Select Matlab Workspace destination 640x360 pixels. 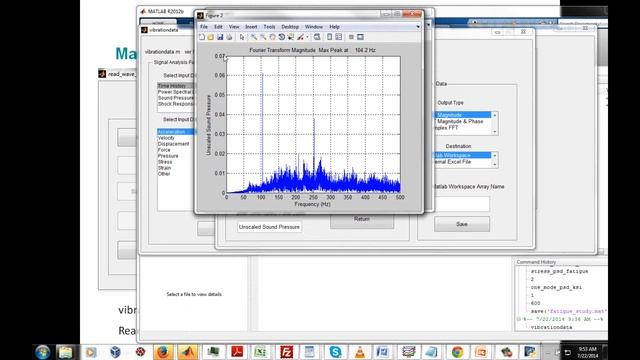pyautogui.click(x=462, y=156)
